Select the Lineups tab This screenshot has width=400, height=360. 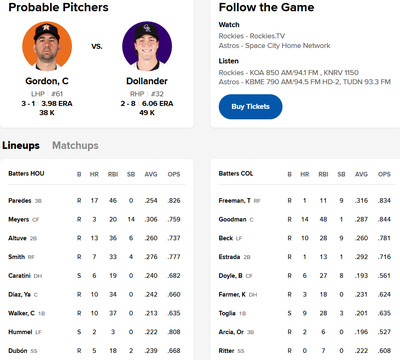(21, 145)
